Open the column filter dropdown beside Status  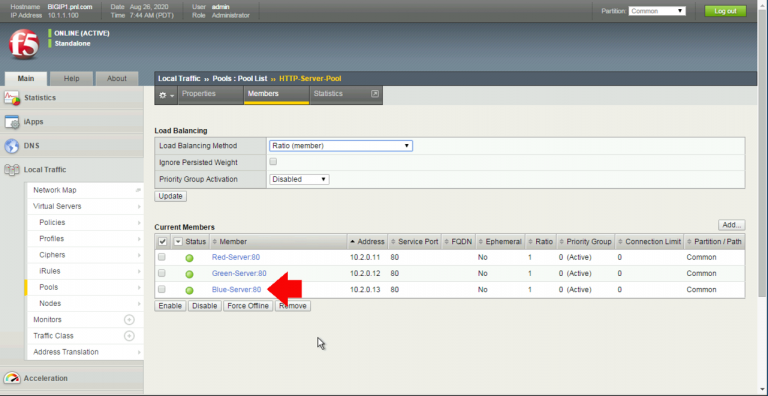coord(178,242)
